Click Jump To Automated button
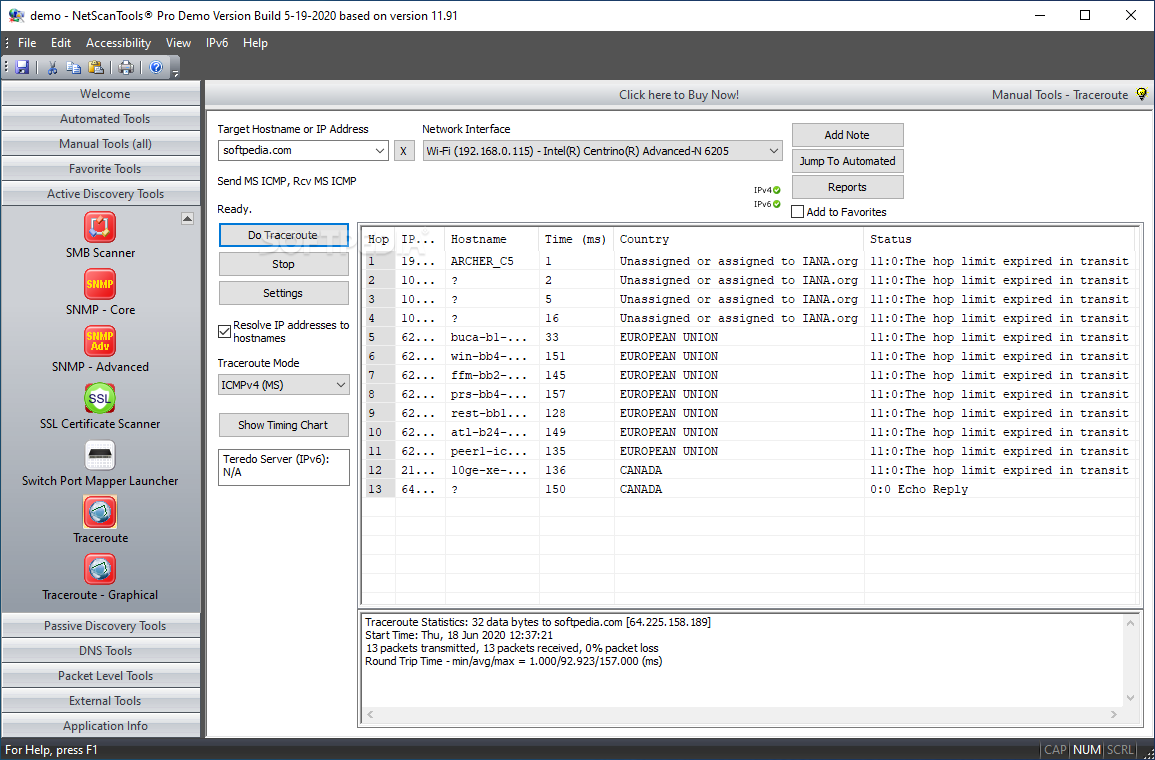This screenshot has height=760, width=1155. click(847, 161)
